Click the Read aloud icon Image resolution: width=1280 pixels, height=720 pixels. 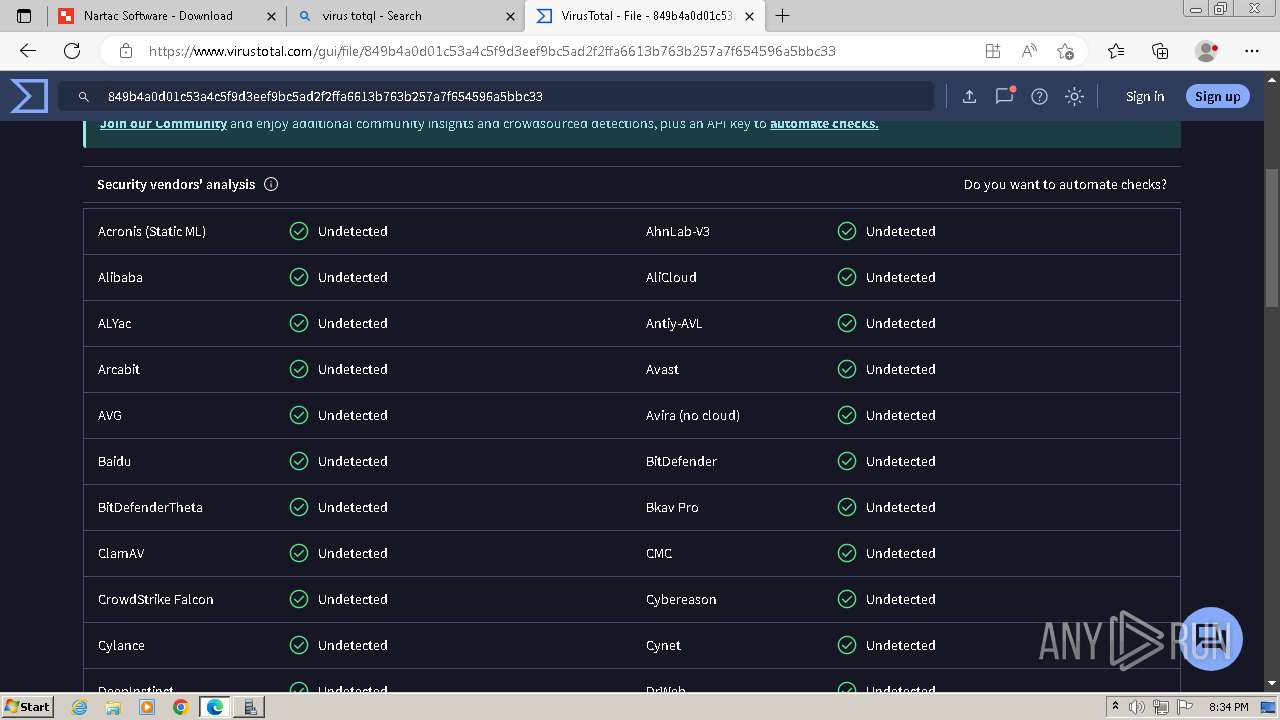click(1029, 51)
